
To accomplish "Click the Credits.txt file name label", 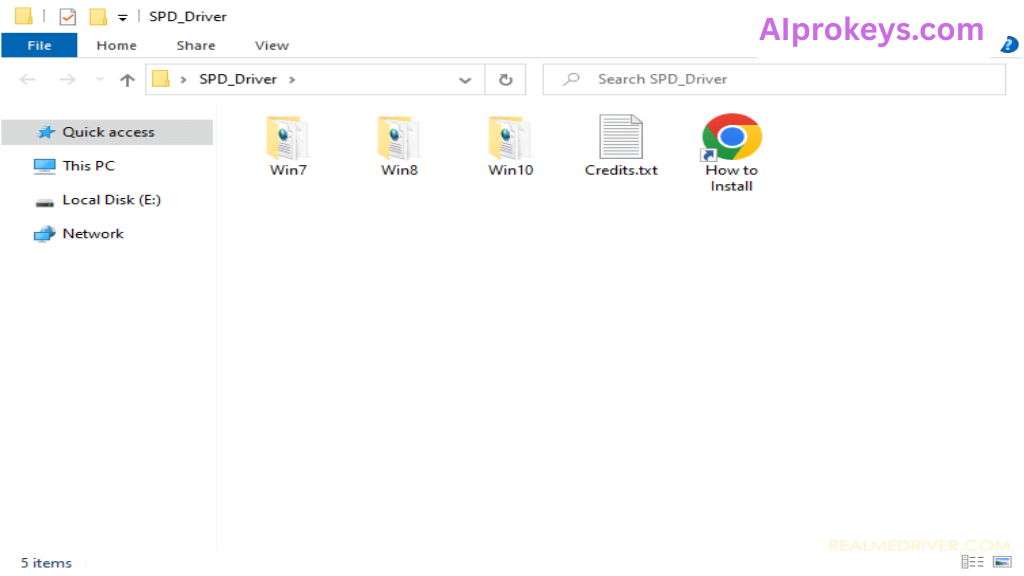I will (621, 170).
